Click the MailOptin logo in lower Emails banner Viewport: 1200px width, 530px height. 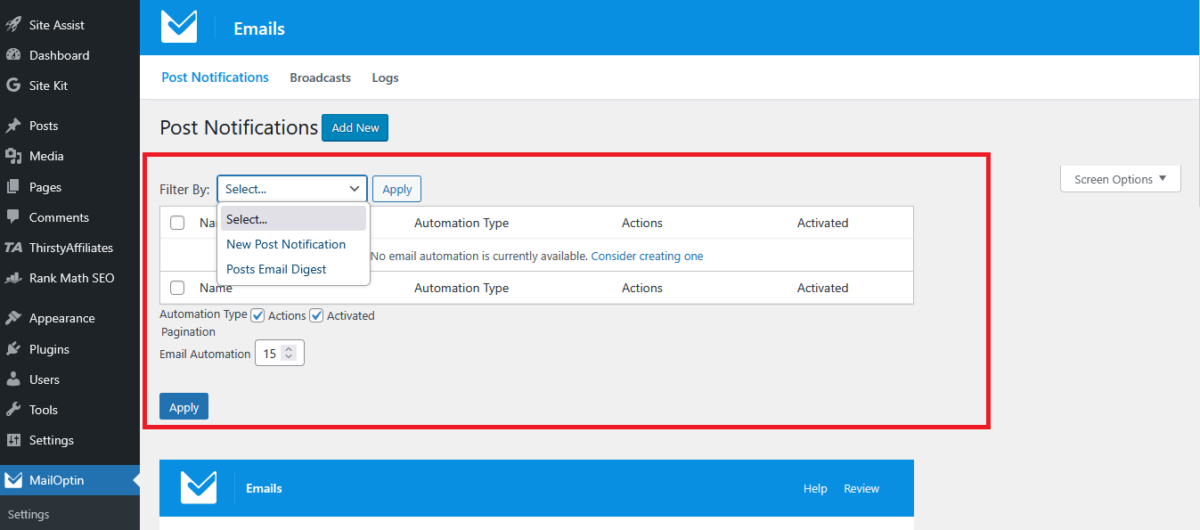[199, 487]
